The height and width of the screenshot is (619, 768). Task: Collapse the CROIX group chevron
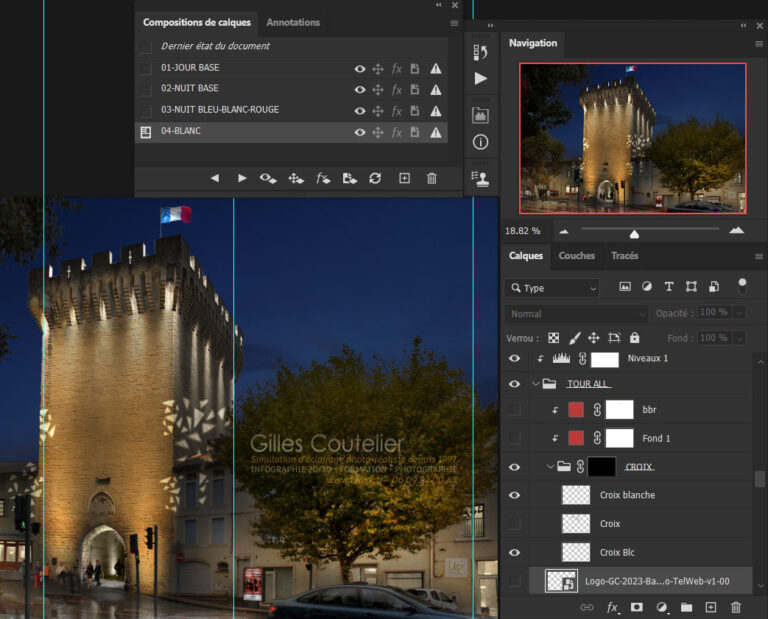point(550,467)
